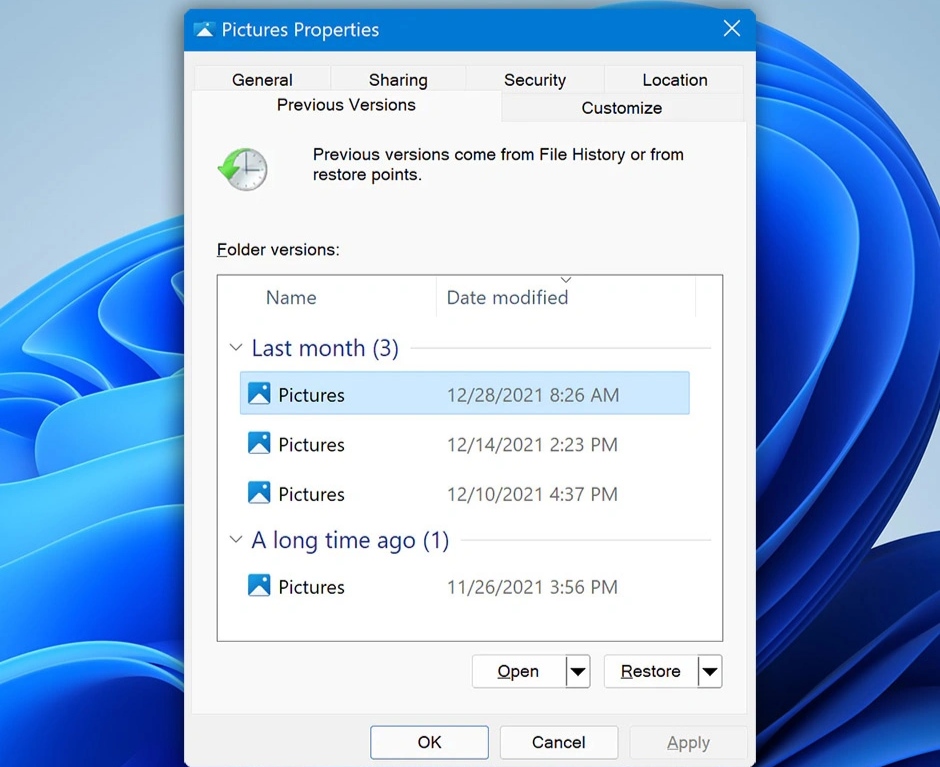Screen dimensions: 940x767
Task: Click the Restore button
Action: pyautogui.click(x=650, y=672)
